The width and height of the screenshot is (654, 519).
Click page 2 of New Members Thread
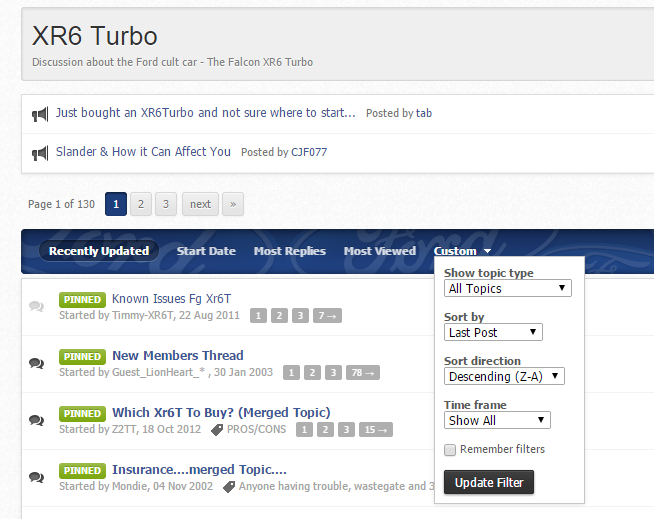(312, 373)
